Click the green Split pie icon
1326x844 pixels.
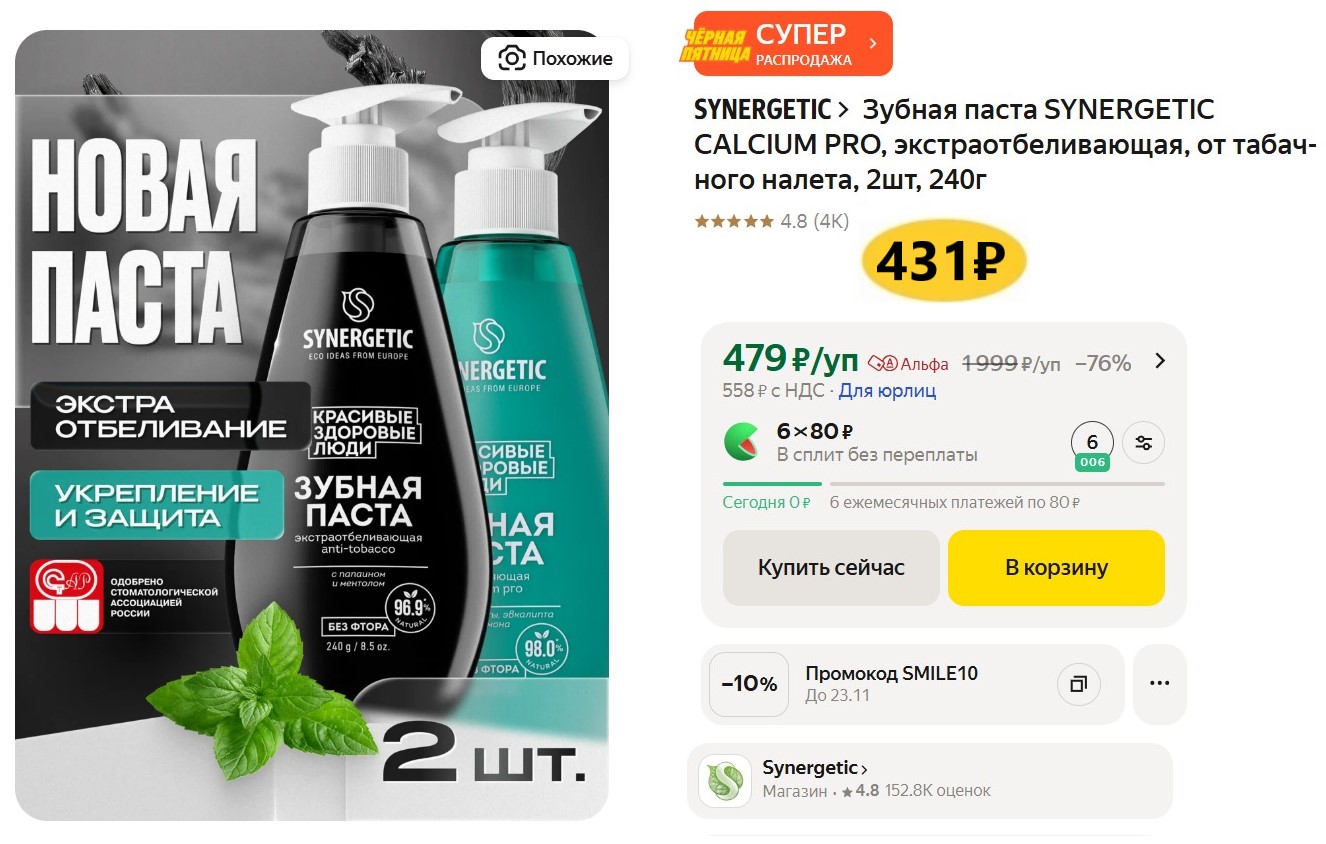click(x=742, y=442)
